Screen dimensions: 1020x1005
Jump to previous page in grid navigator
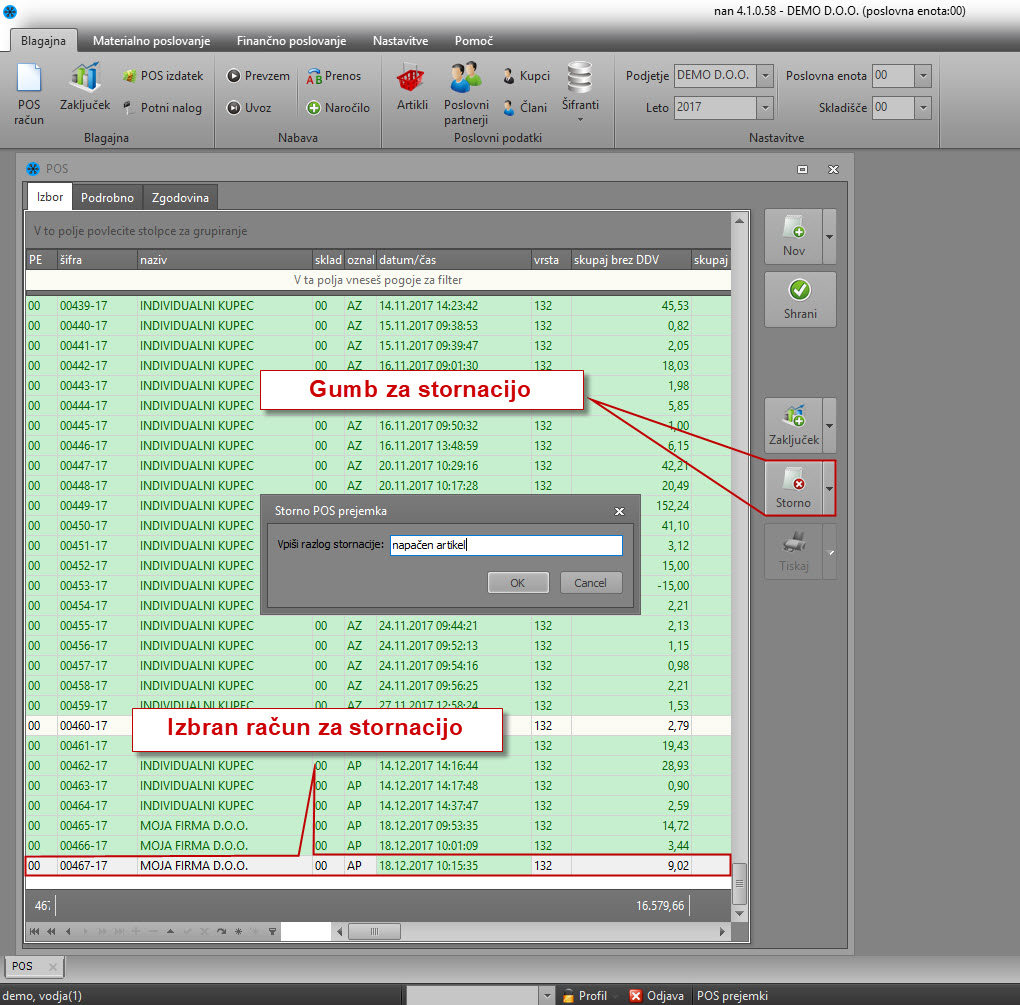(51, 931)
